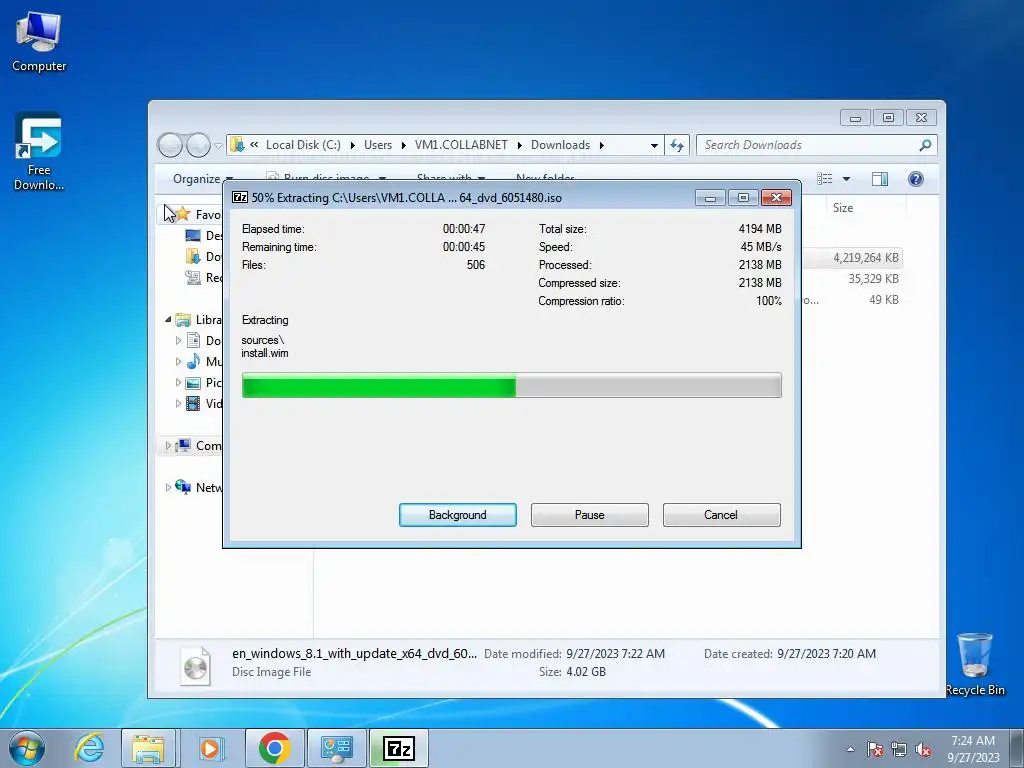Show hidden system tray icons

(850, 749)
